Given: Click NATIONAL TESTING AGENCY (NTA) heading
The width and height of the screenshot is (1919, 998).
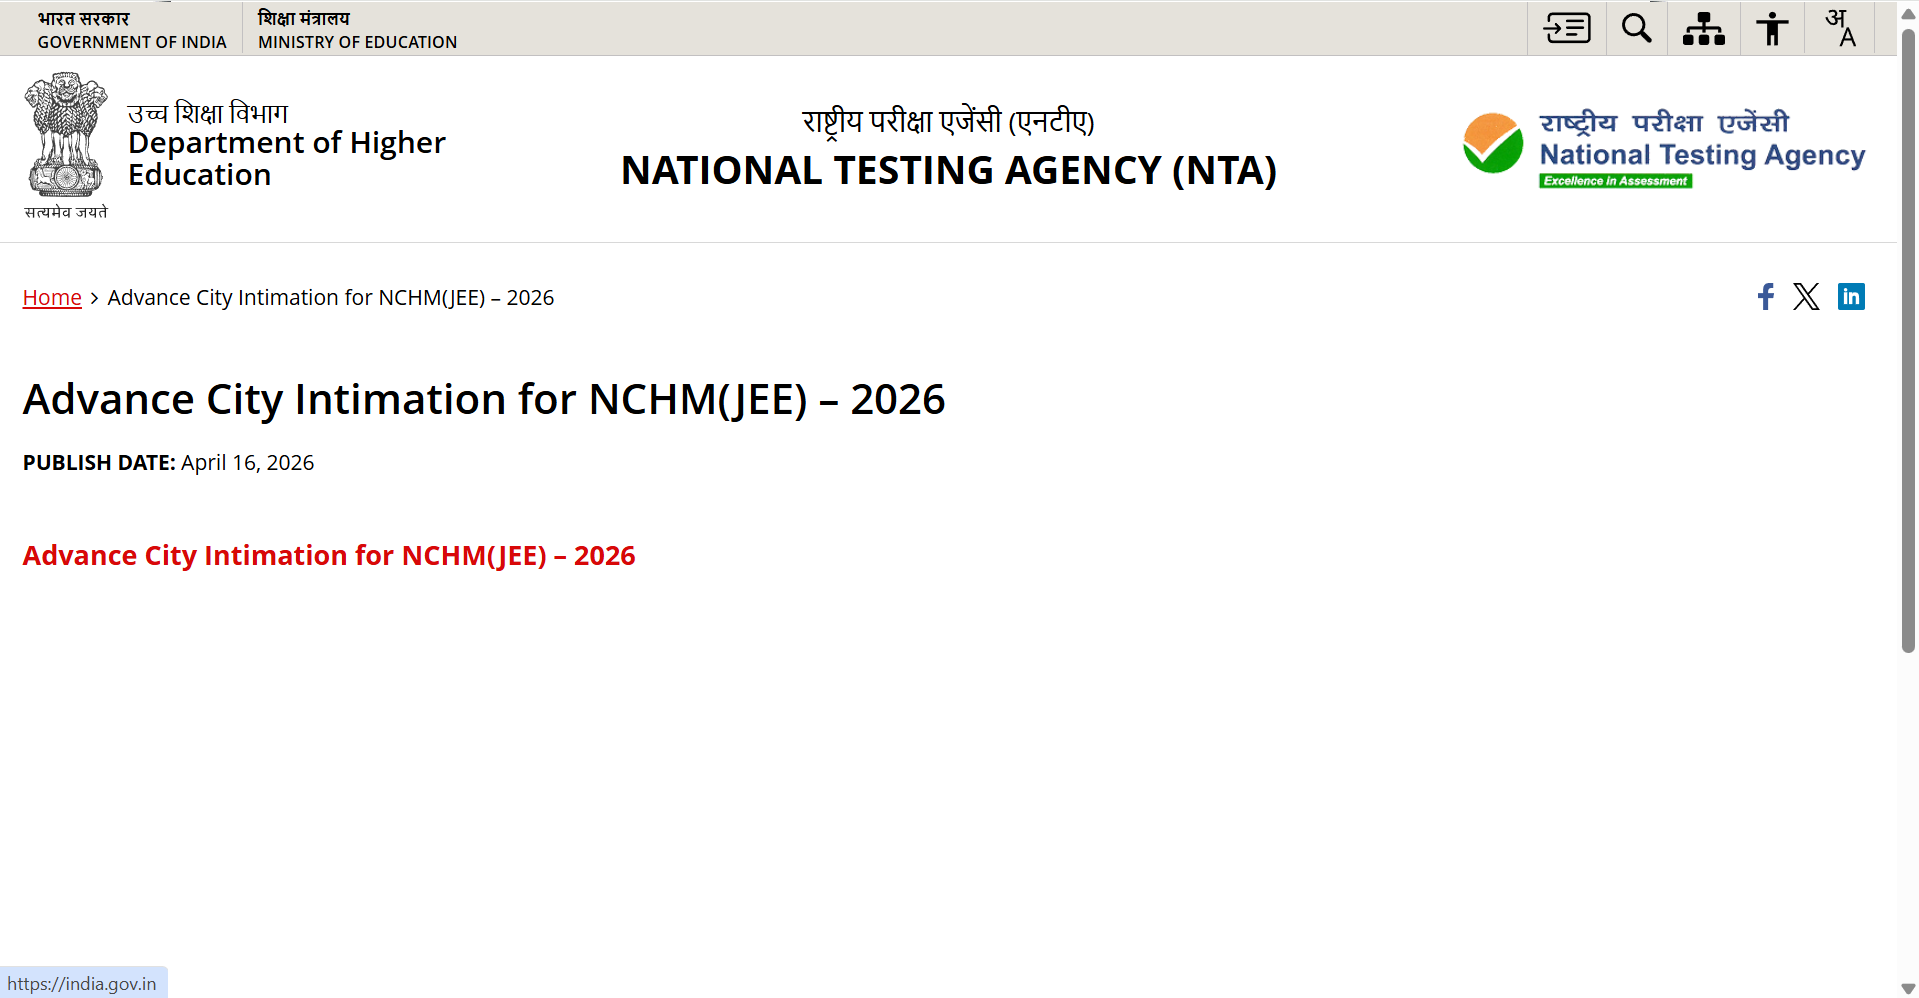Looking at the screenshot, I should click(x=948, y=171).
